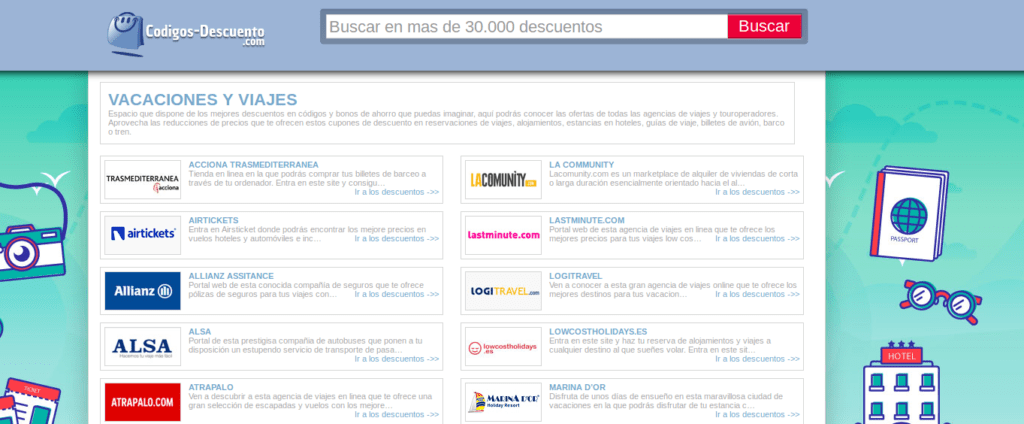Open the LASTMINUTE.COM title link
The image size is (1024, 424).
click(x=586, y=220)
